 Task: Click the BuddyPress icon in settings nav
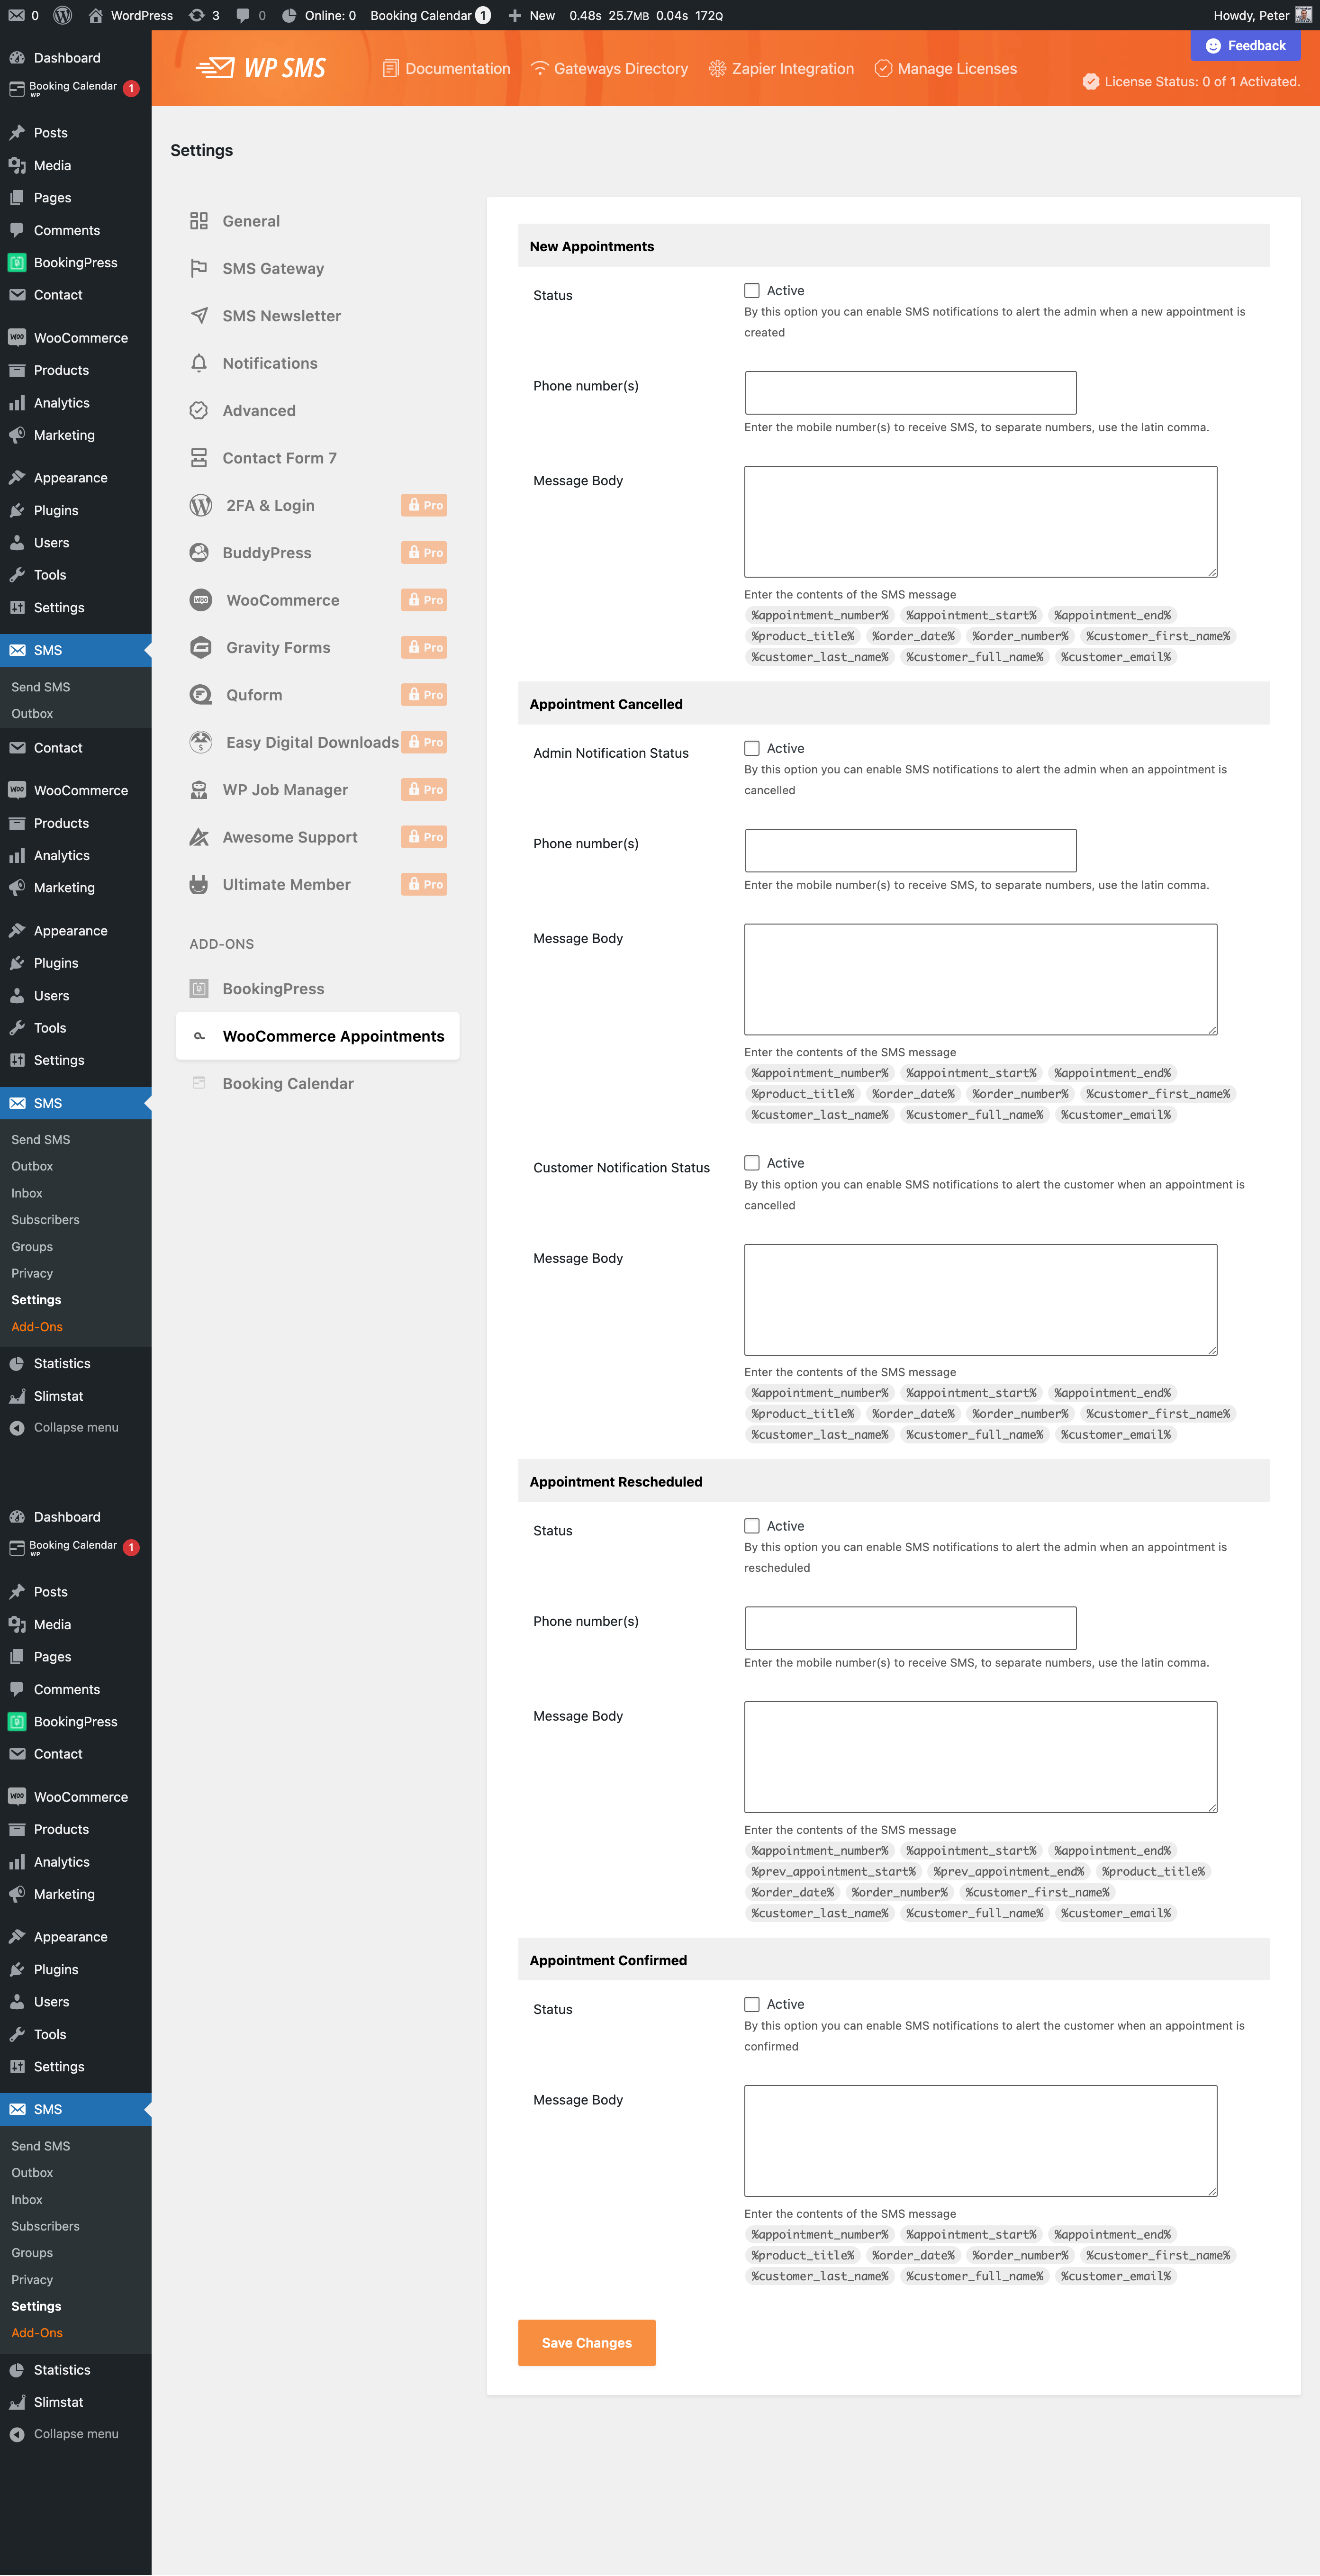200,552
